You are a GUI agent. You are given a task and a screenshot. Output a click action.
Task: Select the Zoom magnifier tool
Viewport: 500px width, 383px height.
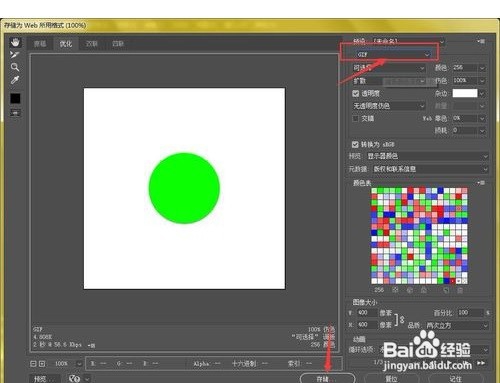[x=15, y=67]
